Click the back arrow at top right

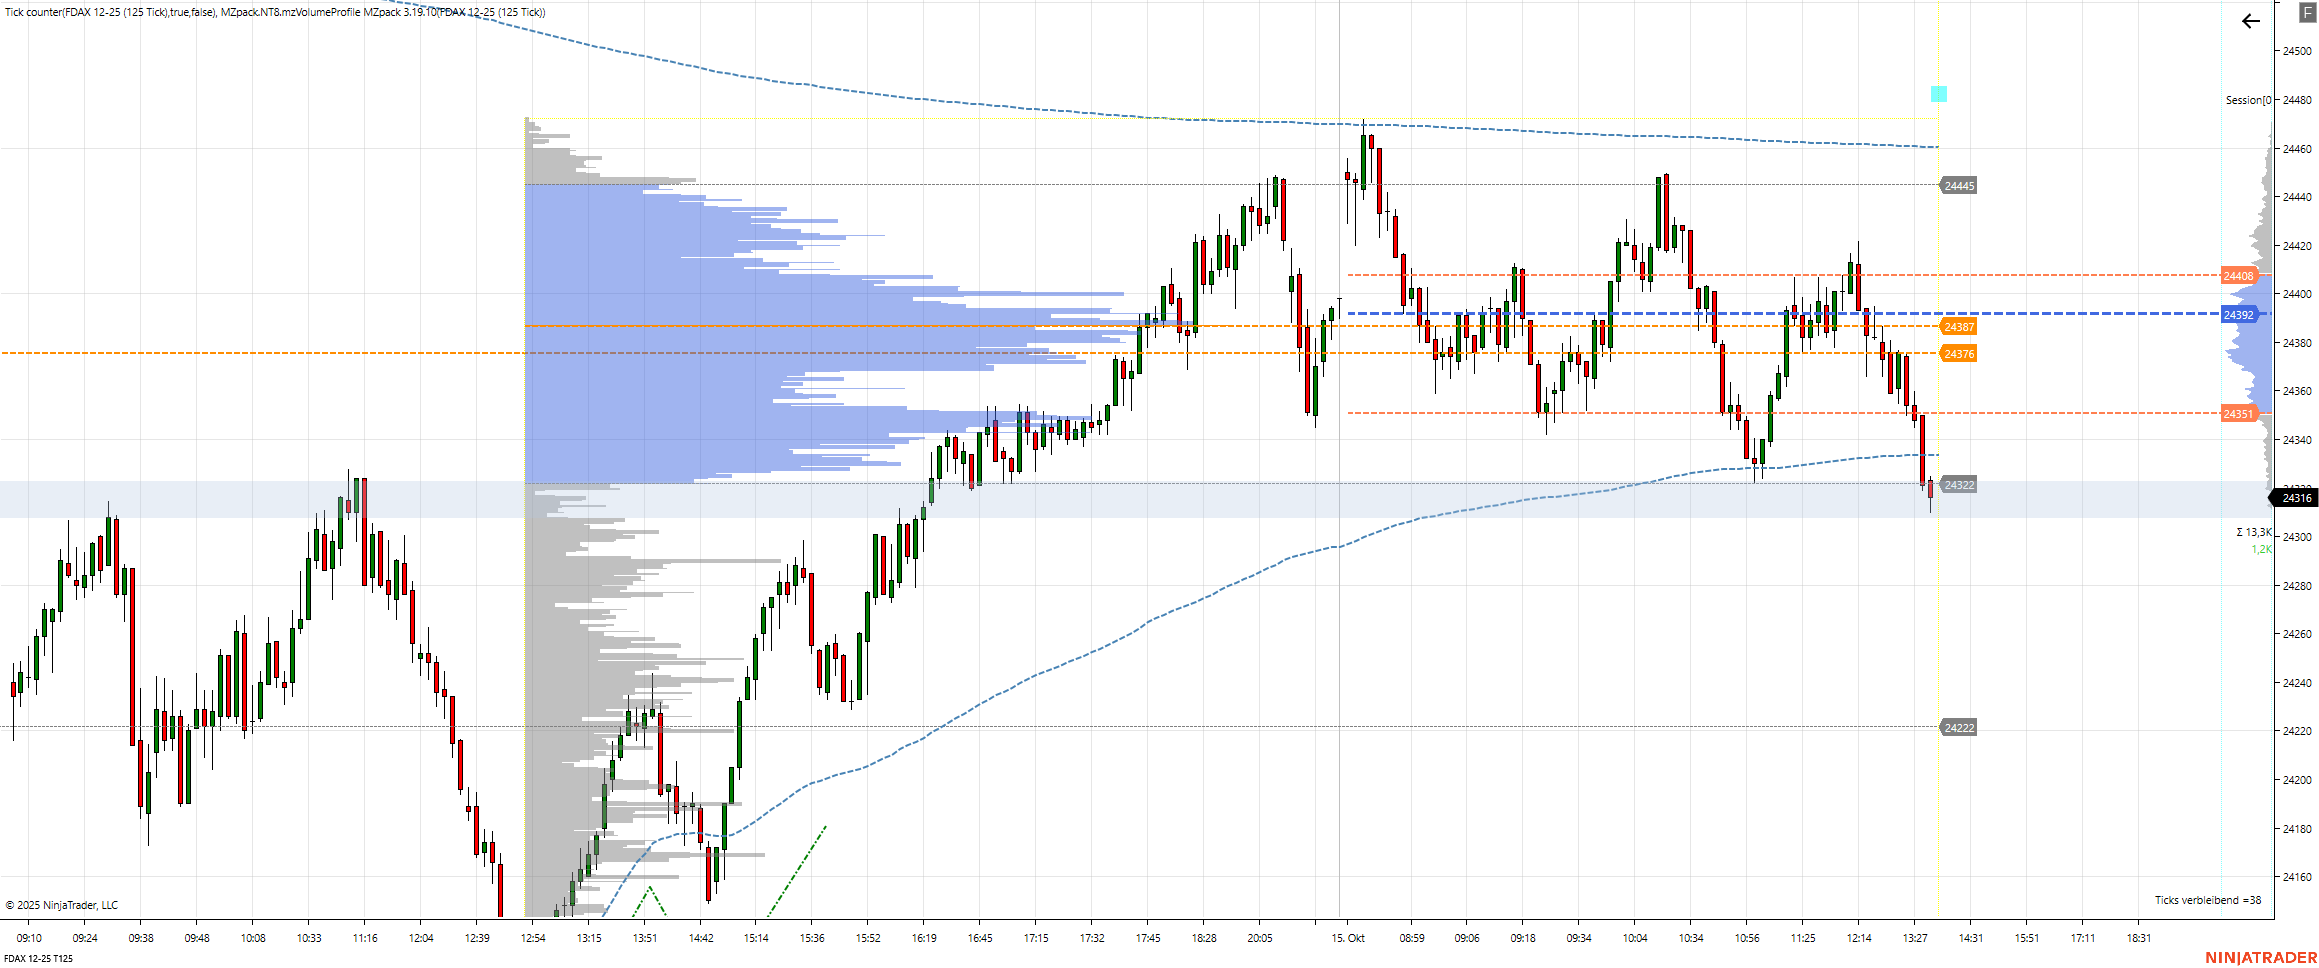coord(2250,21)
